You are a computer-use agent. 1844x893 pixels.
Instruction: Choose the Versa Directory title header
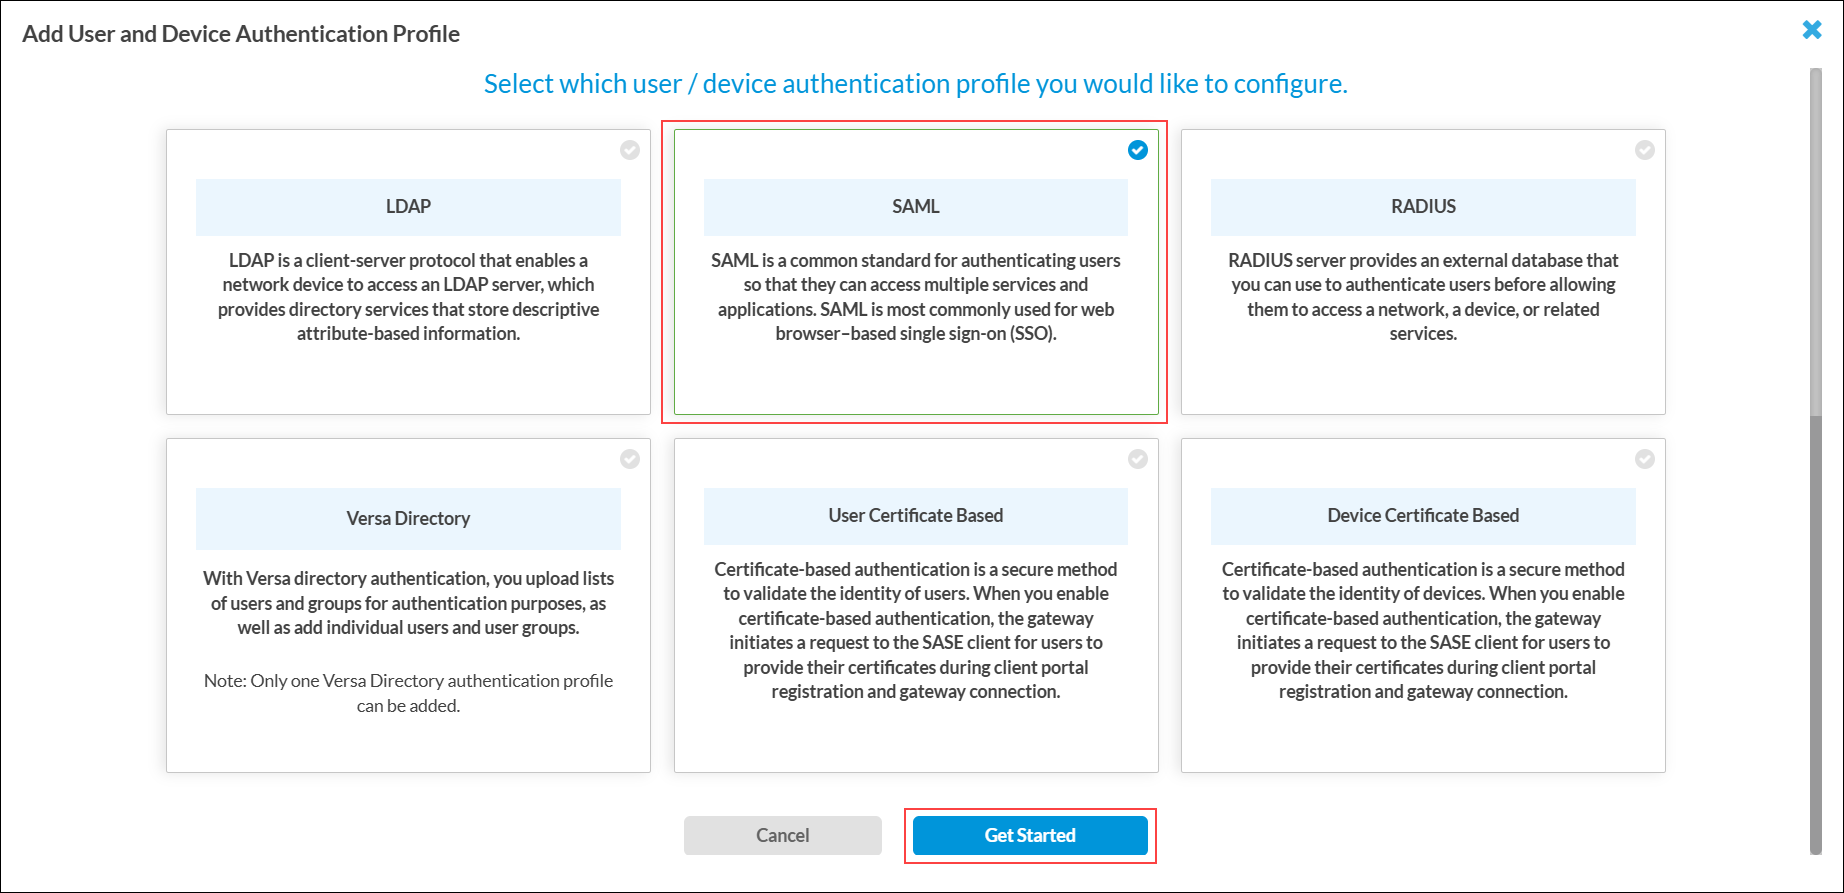(x=408, y=518)
